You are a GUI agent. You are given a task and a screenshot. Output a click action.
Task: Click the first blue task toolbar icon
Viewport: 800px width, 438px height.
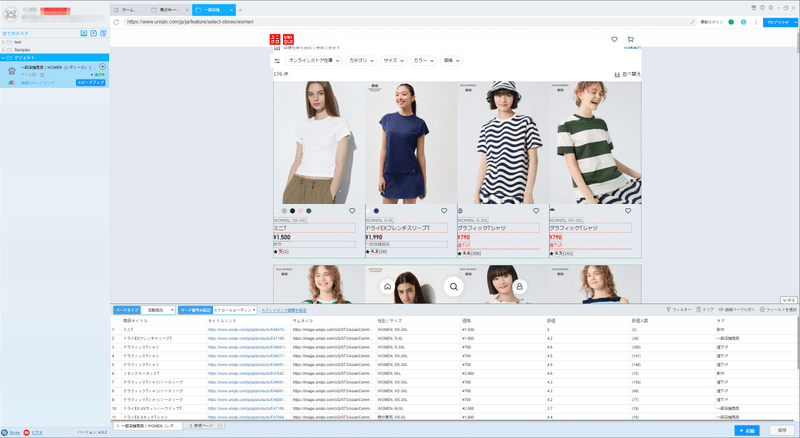pyautogui.click(x=84, y=33)
